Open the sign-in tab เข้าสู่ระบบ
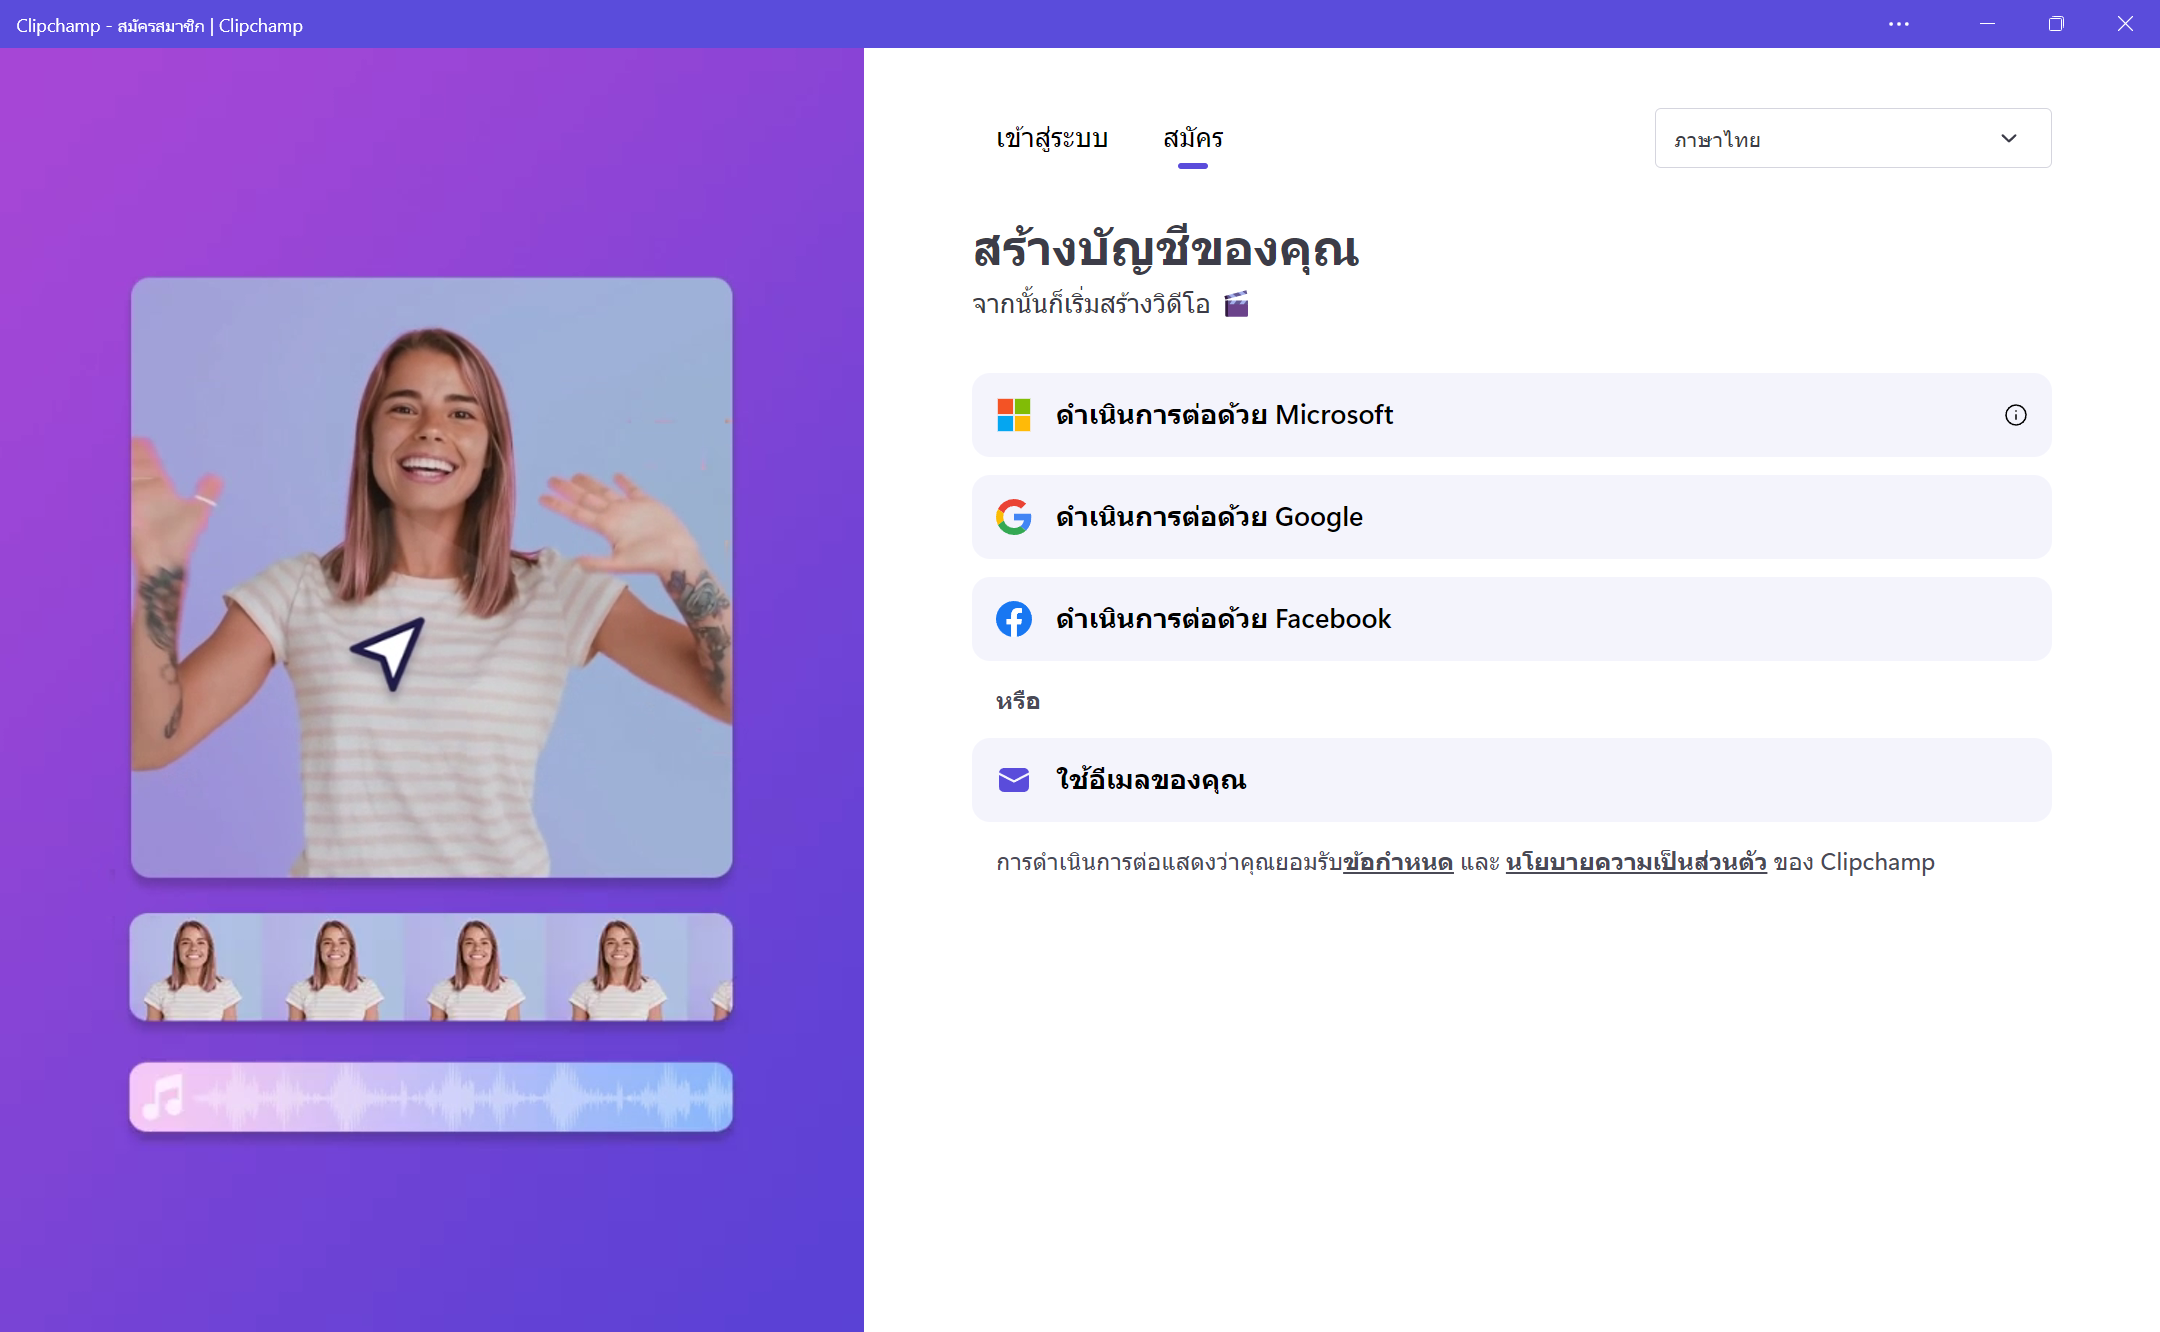This screenshot has width=2160, height=1332. point(1052,139)
